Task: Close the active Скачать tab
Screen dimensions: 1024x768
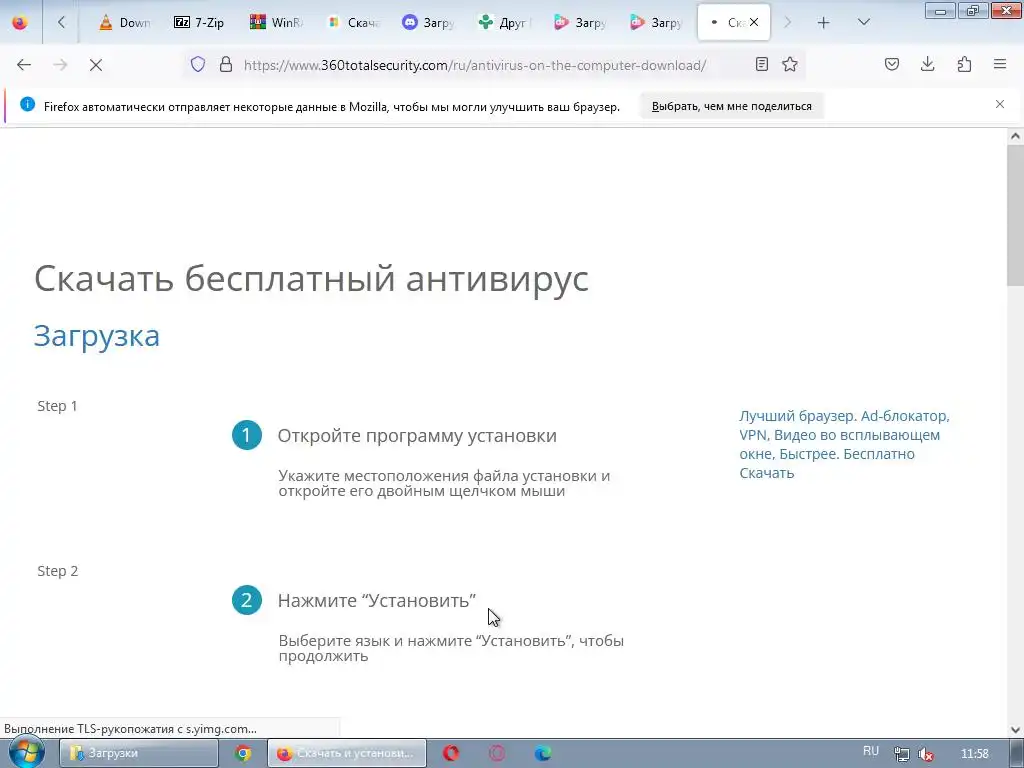Action: pyautogui.click(x=754, y=22)
